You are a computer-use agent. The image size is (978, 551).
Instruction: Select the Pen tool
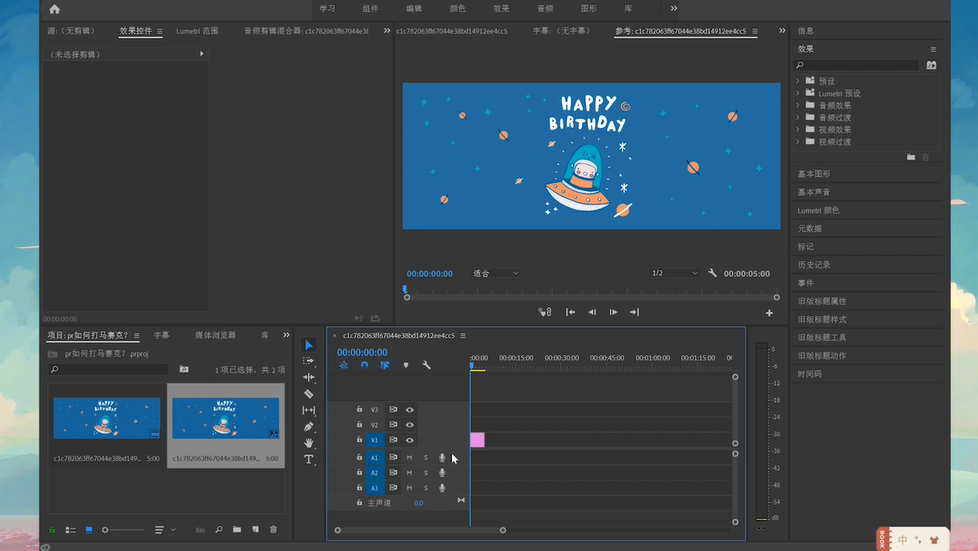(x=309, y=427)
